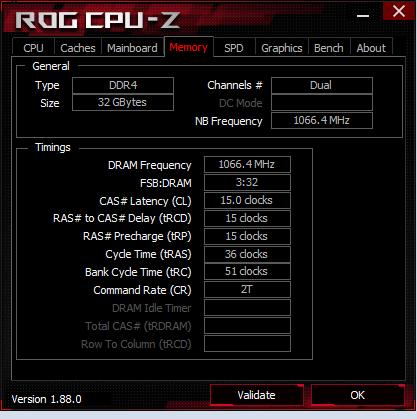Select the Mainboard tab

(x=132, y=48)
